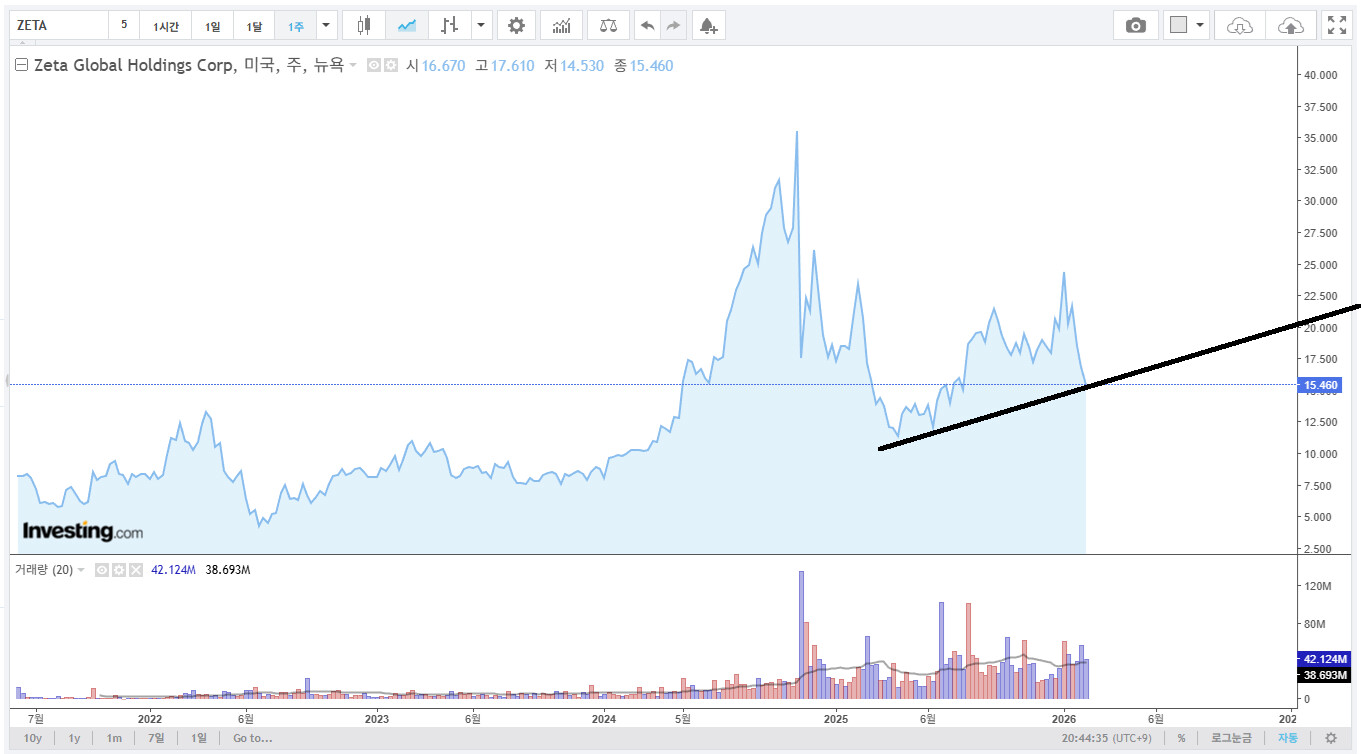Select 1달 interval
The image size is (1361, 754).
pos(254,26)
